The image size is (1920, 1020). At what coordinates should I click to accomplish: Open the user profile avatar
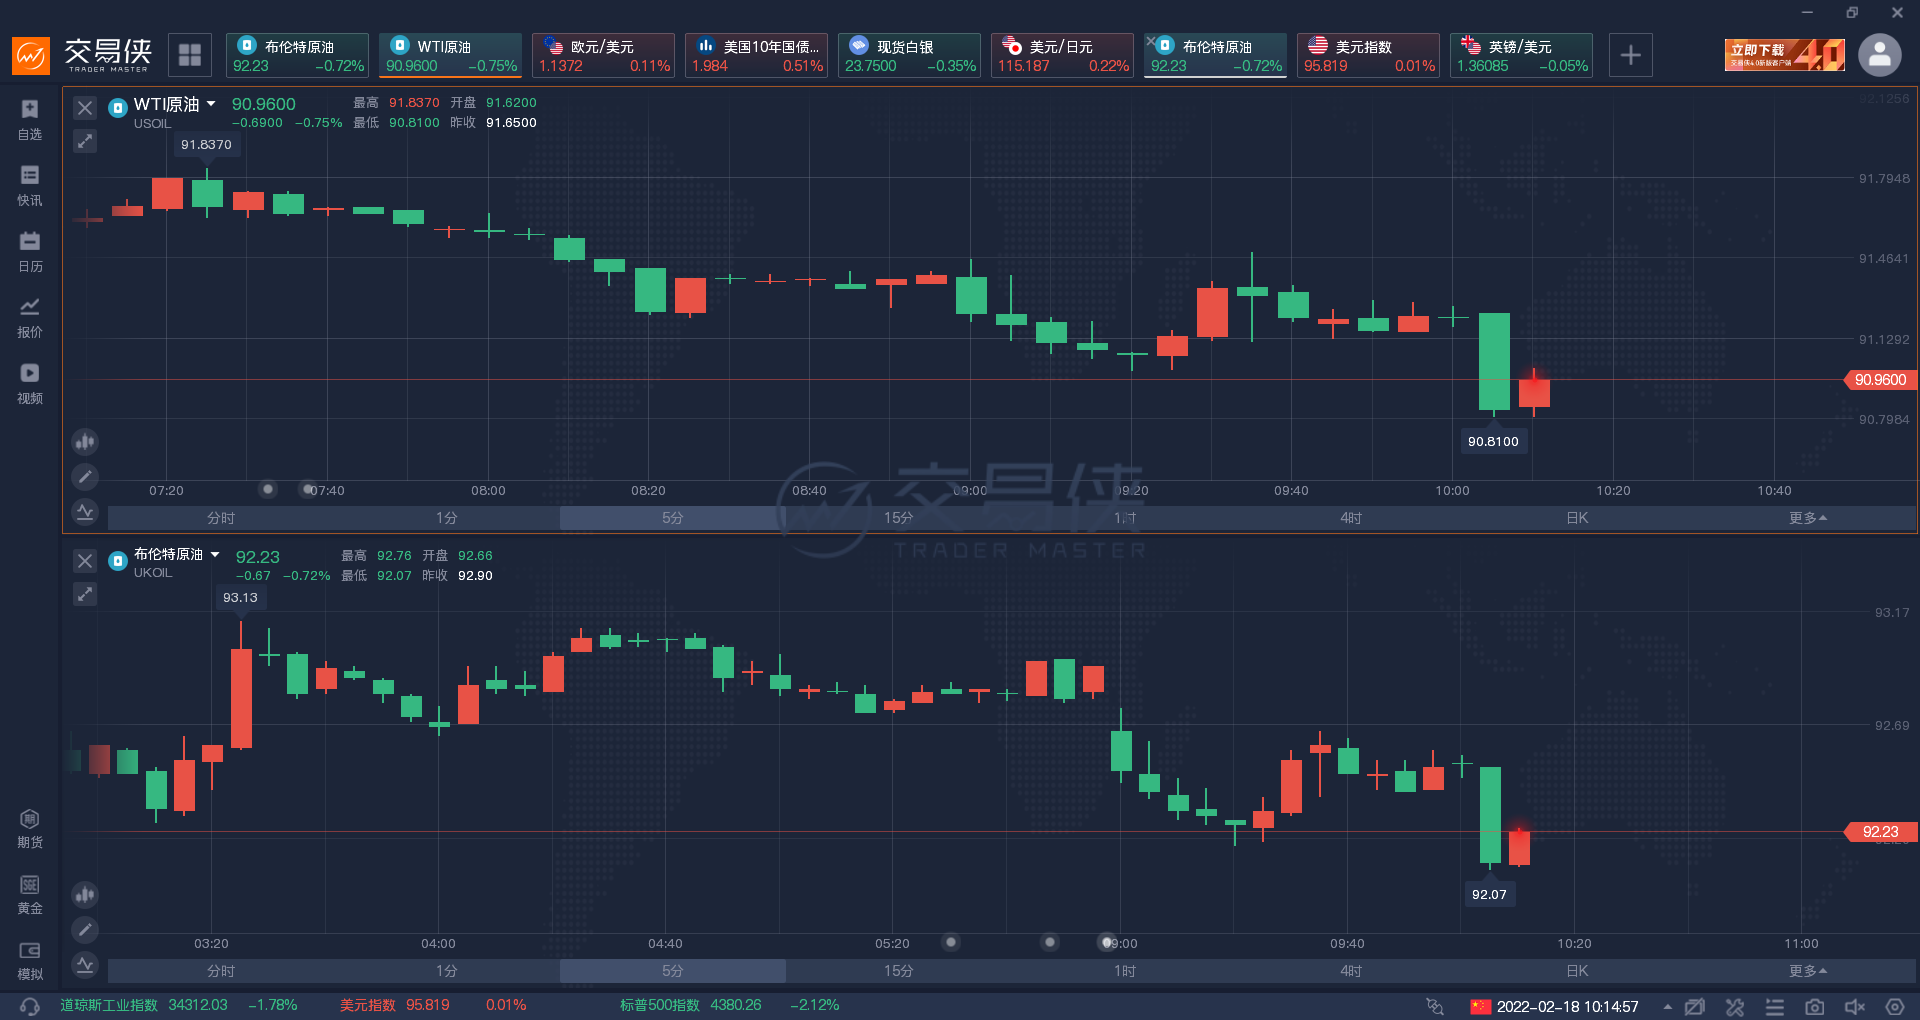[x=1880, y=55]
